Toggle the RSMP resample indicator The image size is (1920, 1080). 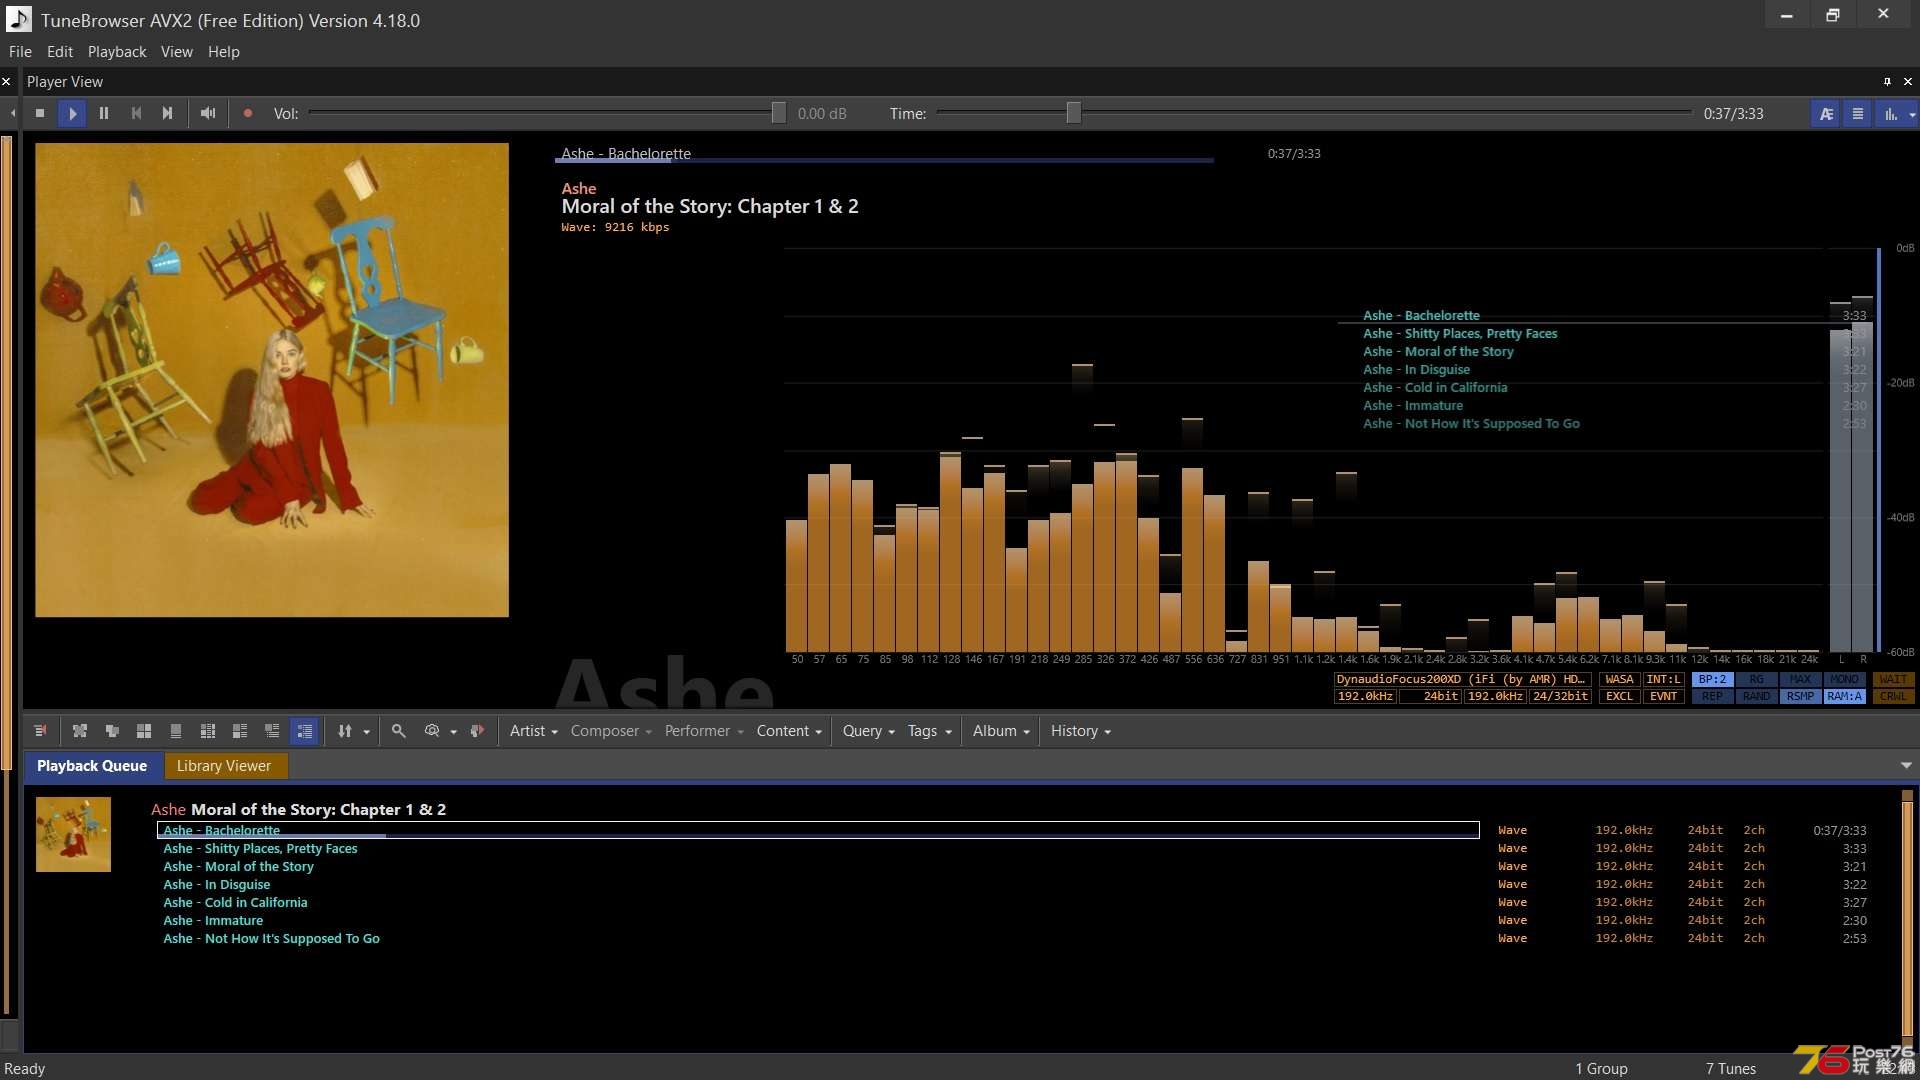tap(1800, 697)
